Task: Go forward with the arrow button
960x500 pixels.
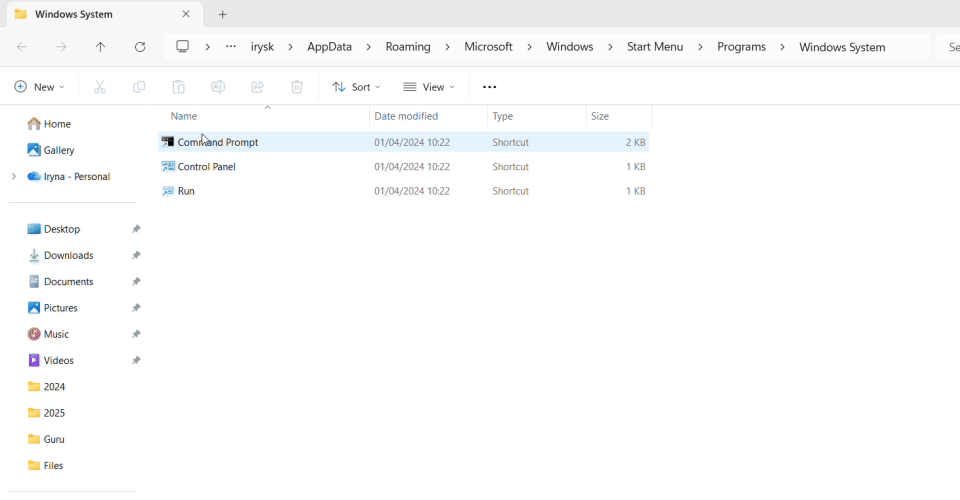Action: point(61,47)
